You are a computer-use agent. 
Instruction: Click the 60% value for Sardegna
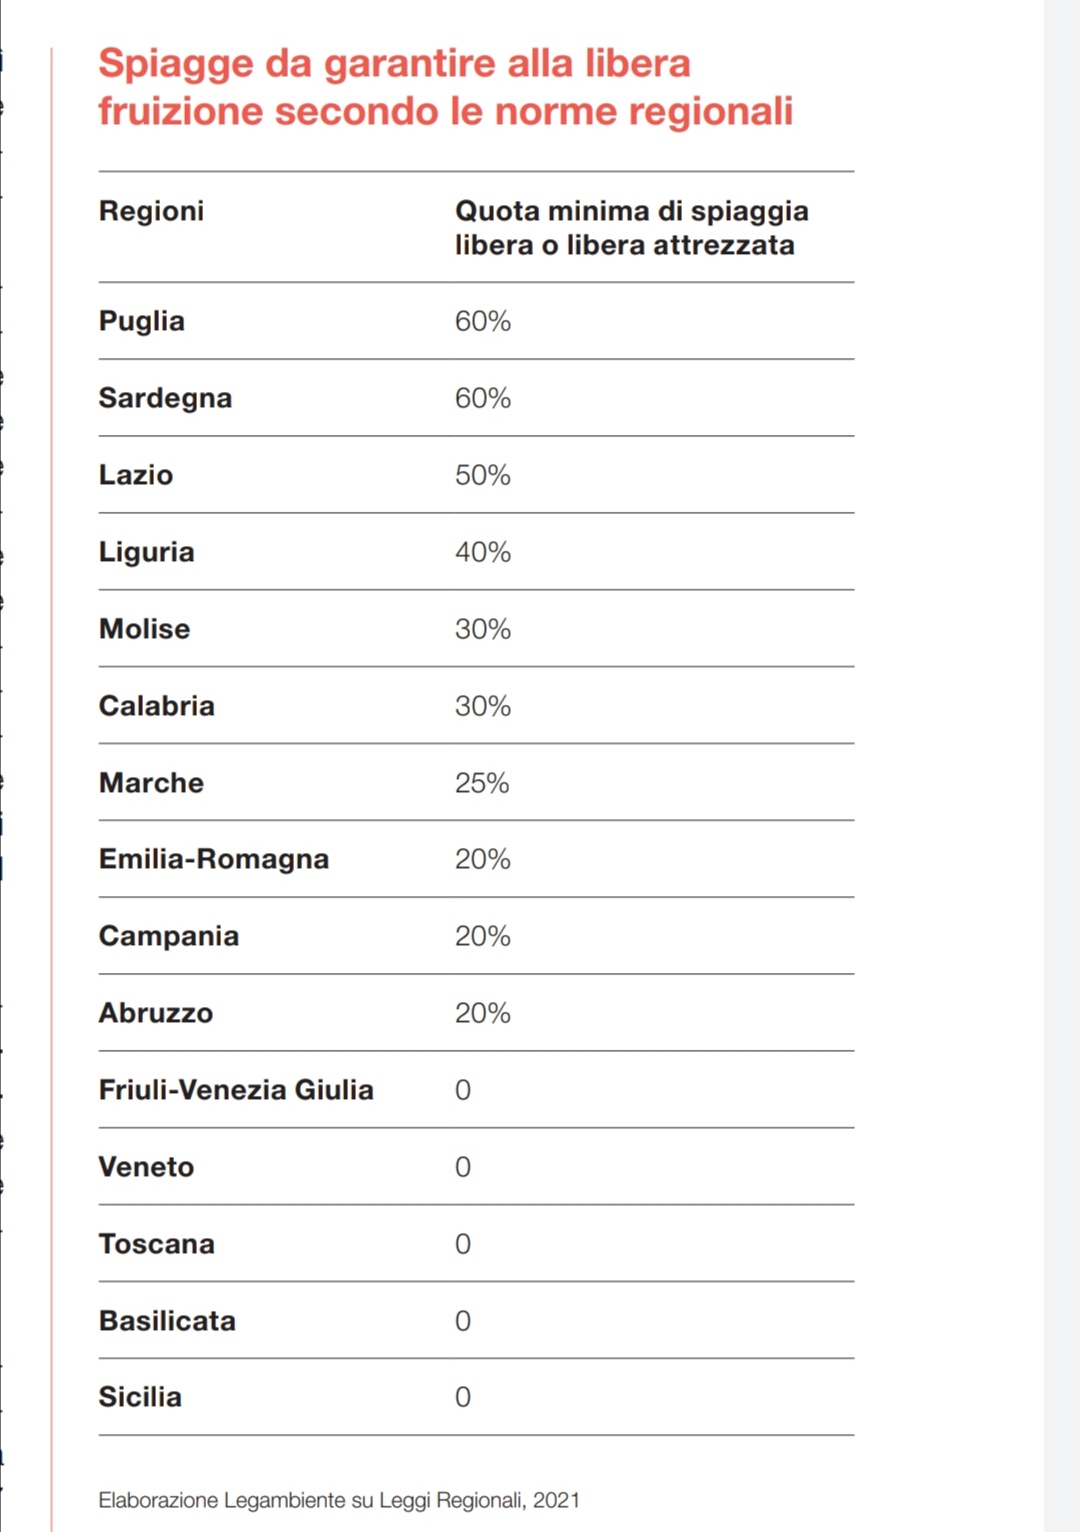pyautogui.click(x=483, y=398)
